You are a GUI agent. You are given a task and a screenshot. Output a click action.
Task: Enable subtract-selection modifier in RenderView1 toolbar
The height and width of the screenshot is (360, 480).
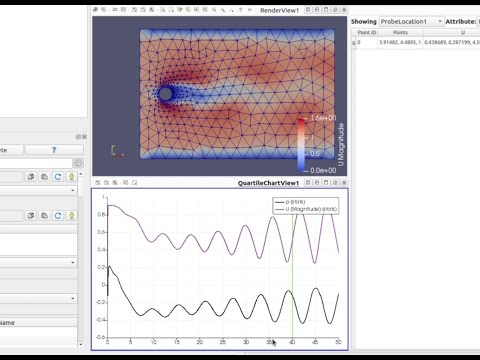[x=143, y=10]
